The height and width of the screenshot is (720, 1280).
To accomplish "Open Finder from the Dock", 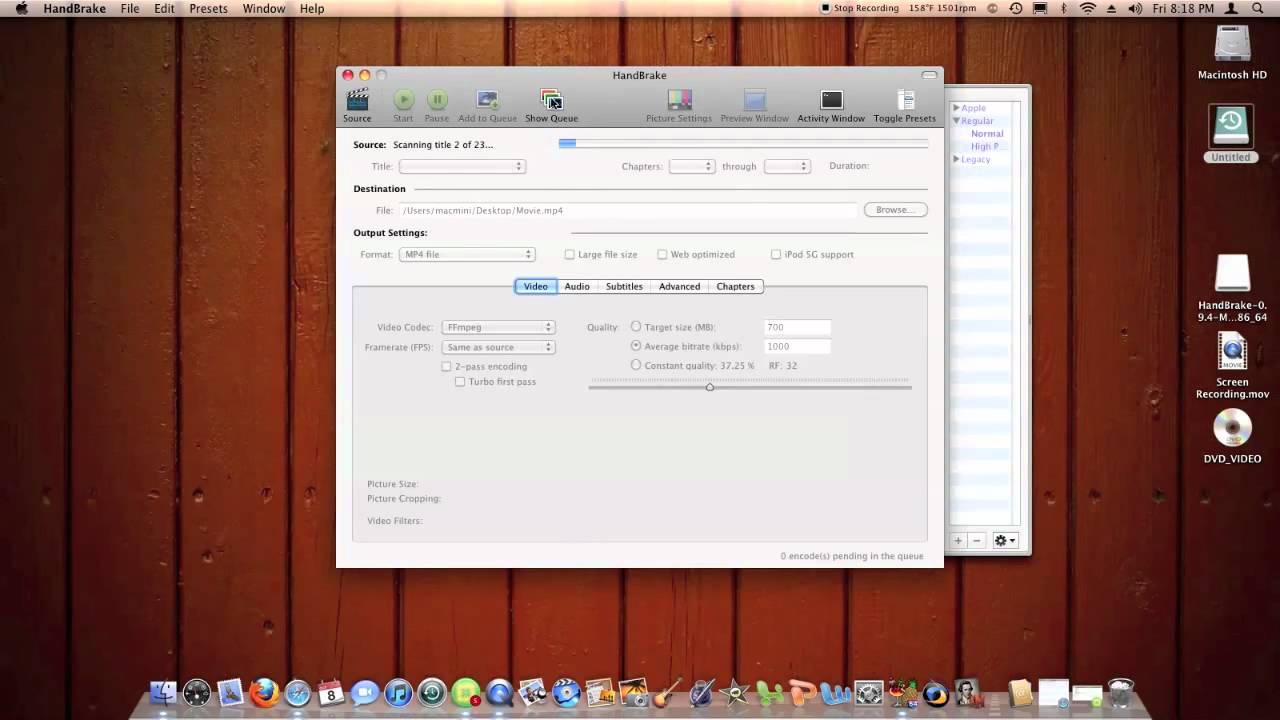I will point(163,692).
